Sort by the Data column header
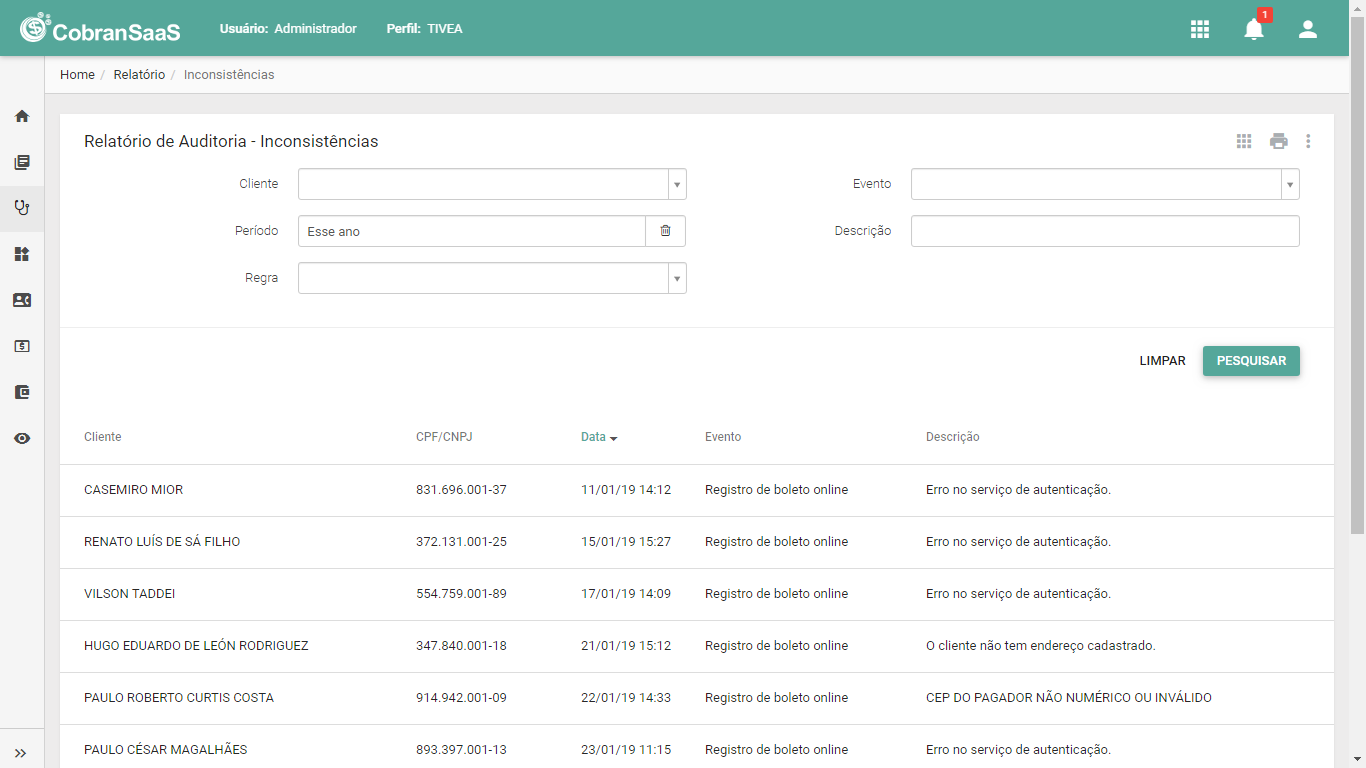Viewport: 1366px width, 768px height. 599,437
